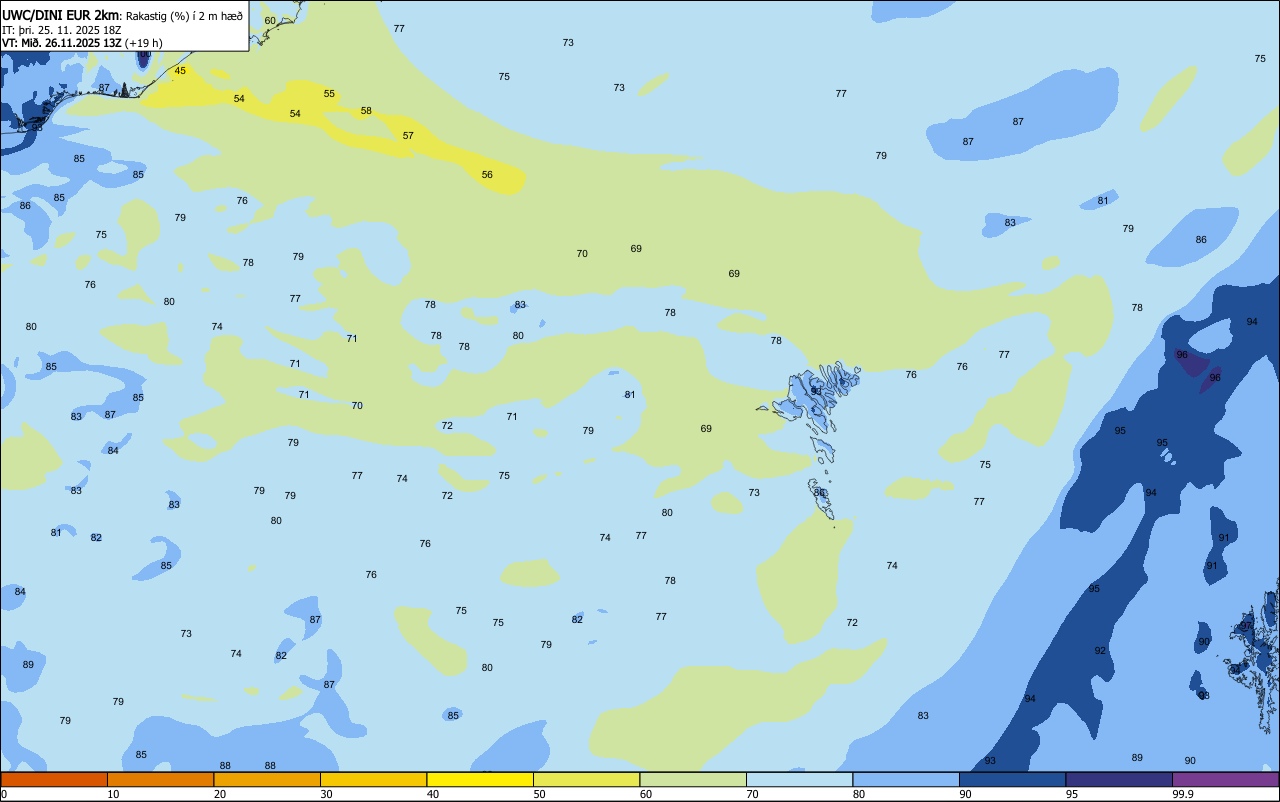Click the orange 10–20 legend swatch

pos(160,779)
